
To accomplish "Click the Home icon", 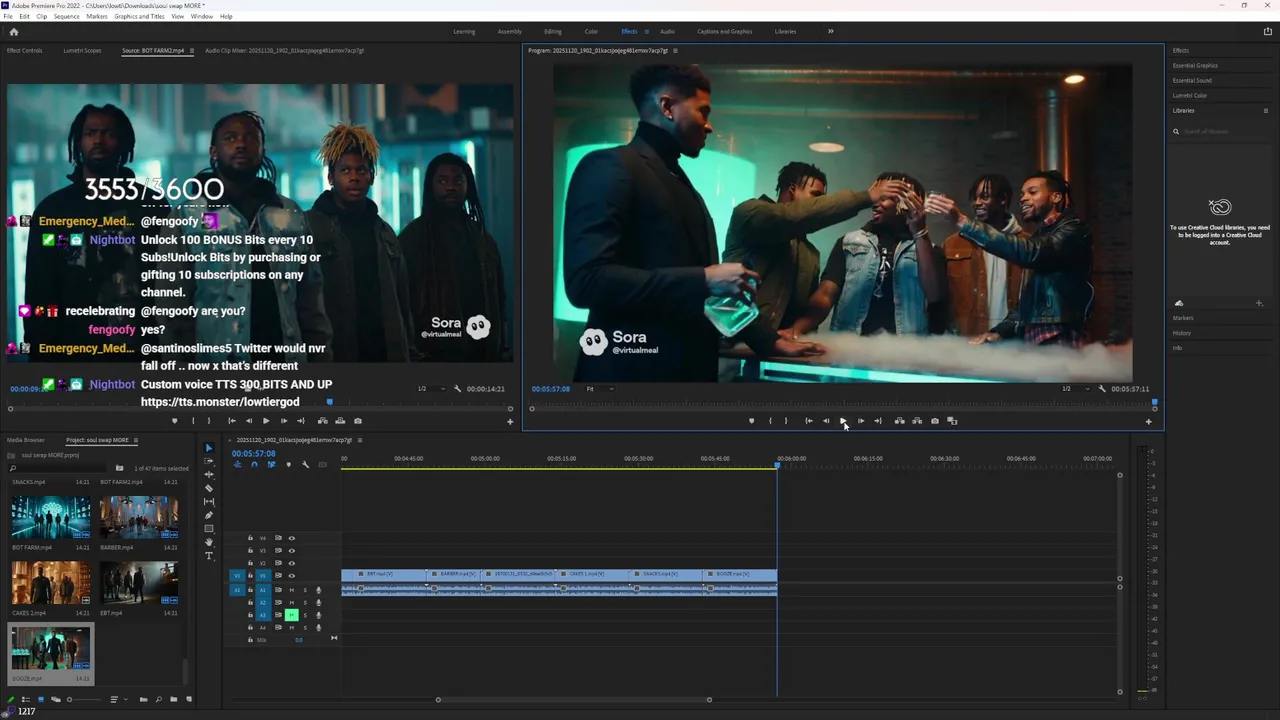I will [14, 32].
